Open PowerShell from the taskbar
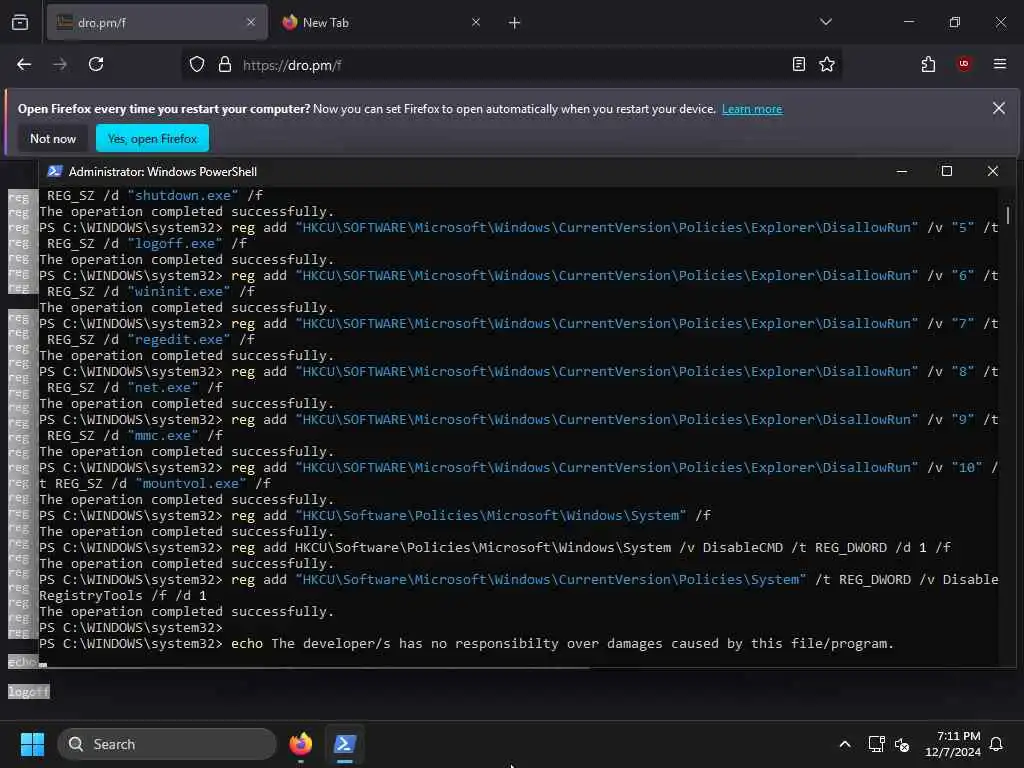This screenshot has height=768, width=1024. tap(345, 744)
